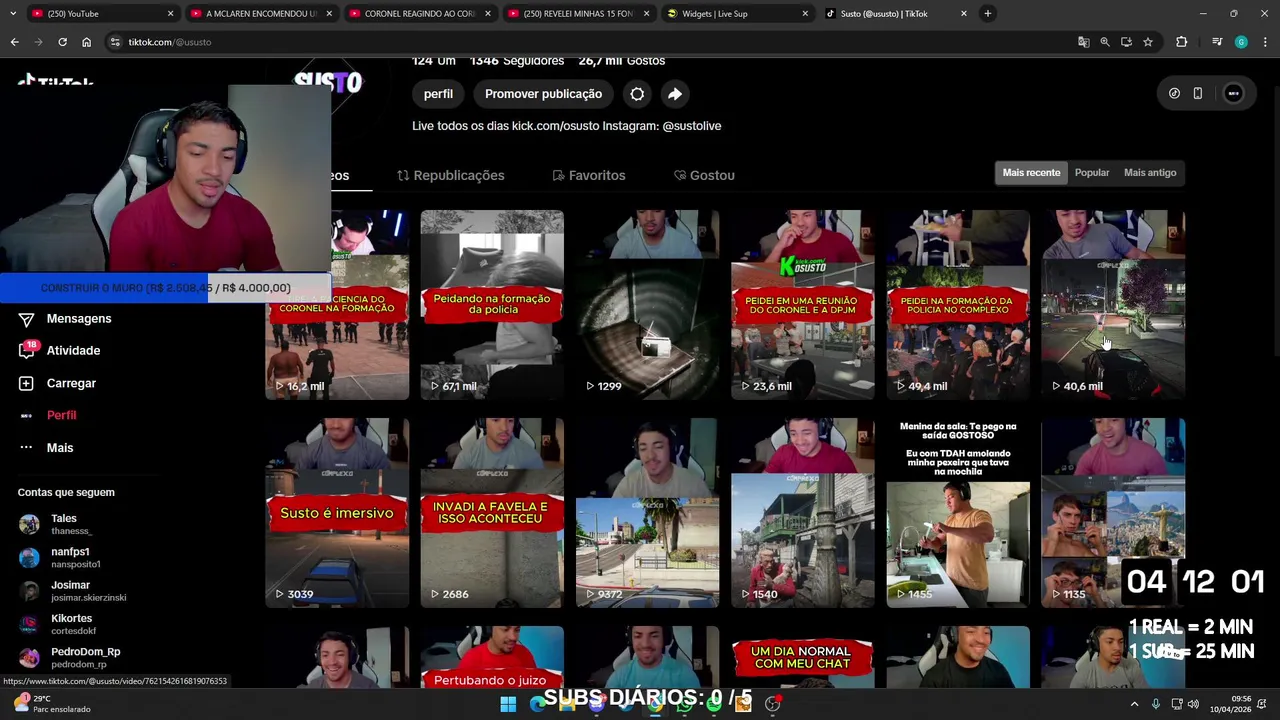1280x720 pixels.
Task: Open followed account Josimar
Action: point(72,591)
